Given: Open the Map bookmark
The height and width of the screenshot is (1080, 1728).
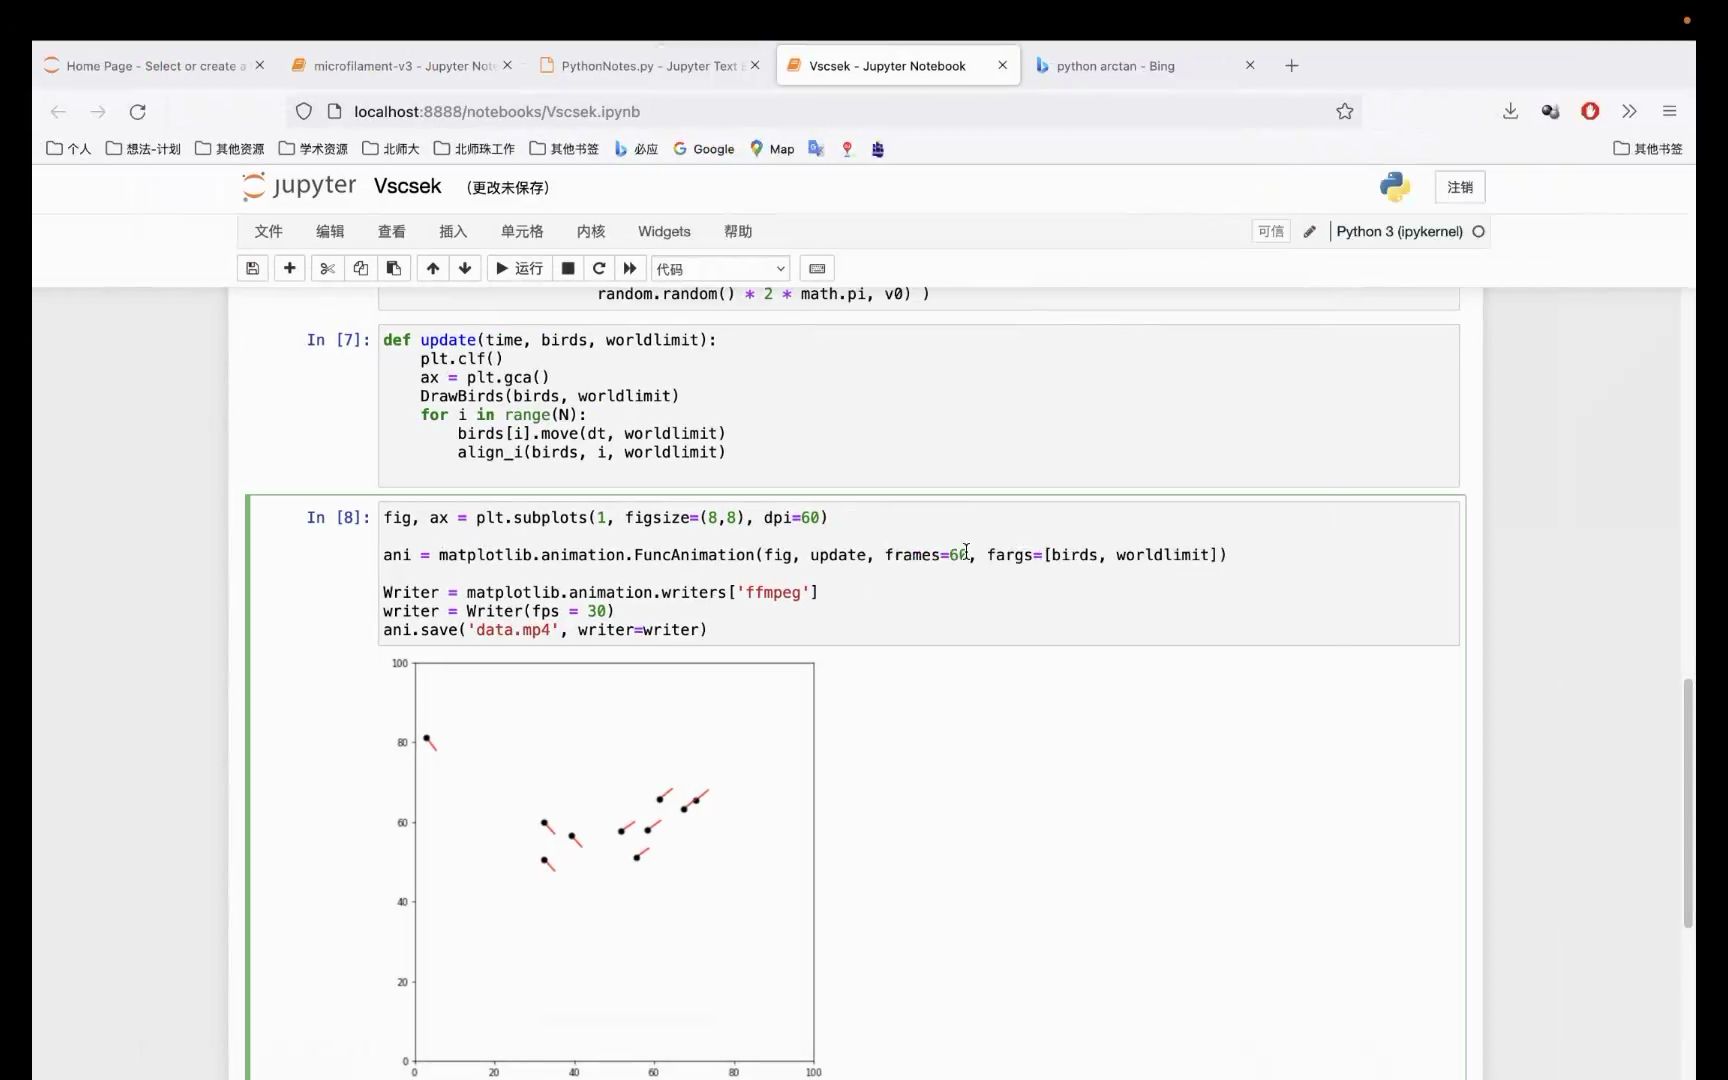Looking at the screenshot, I should (x=772, y=149).
